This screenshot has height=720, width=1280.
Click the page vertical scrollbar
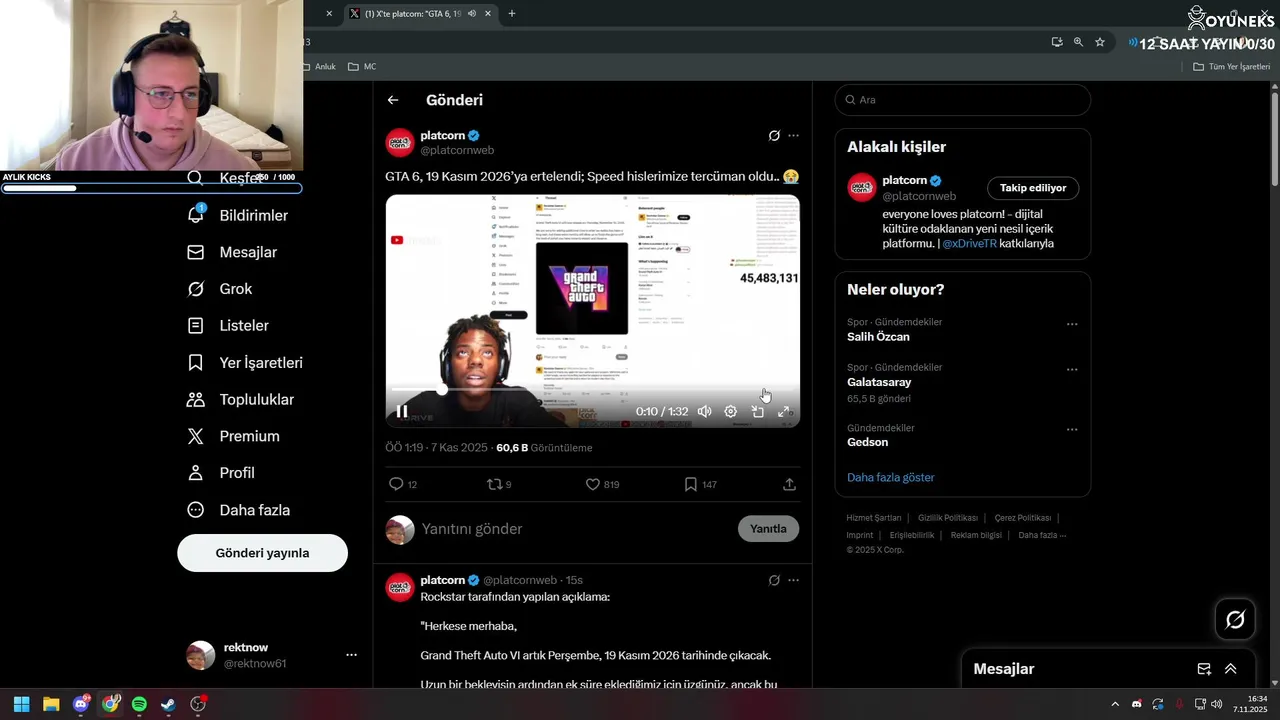1275,138
